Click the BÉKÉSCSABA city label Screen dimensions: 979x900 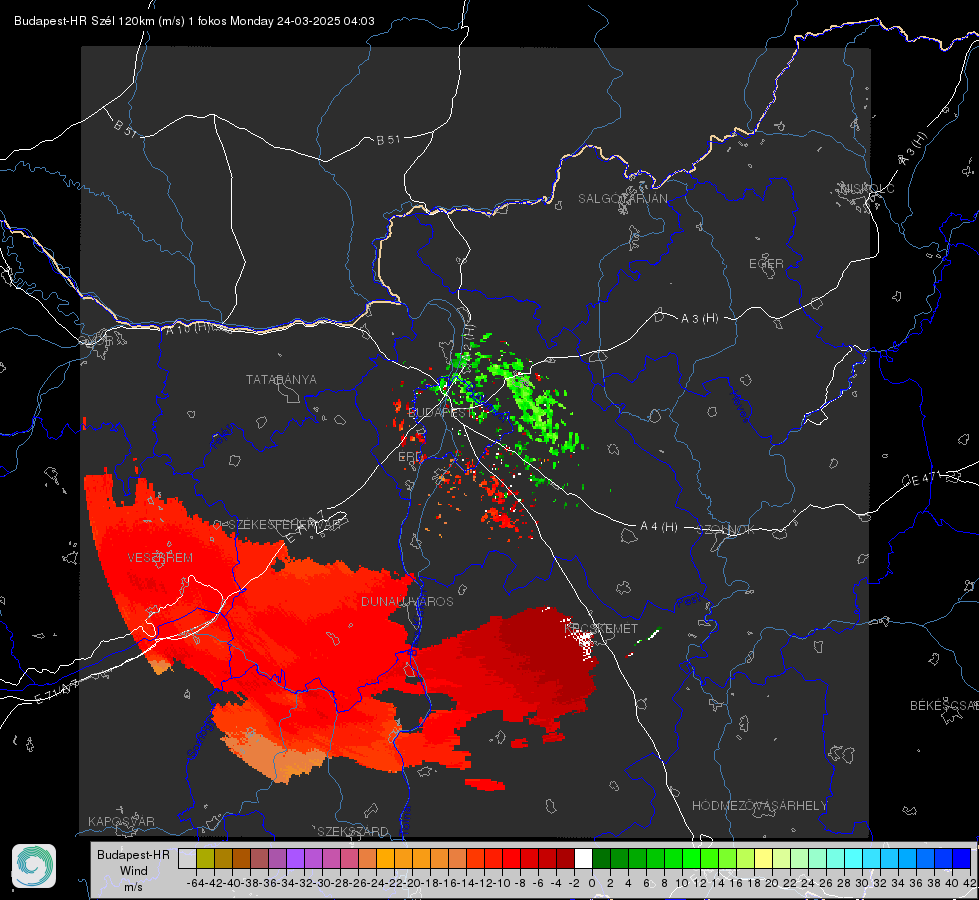pyautogui.click(x=944, y=706)
